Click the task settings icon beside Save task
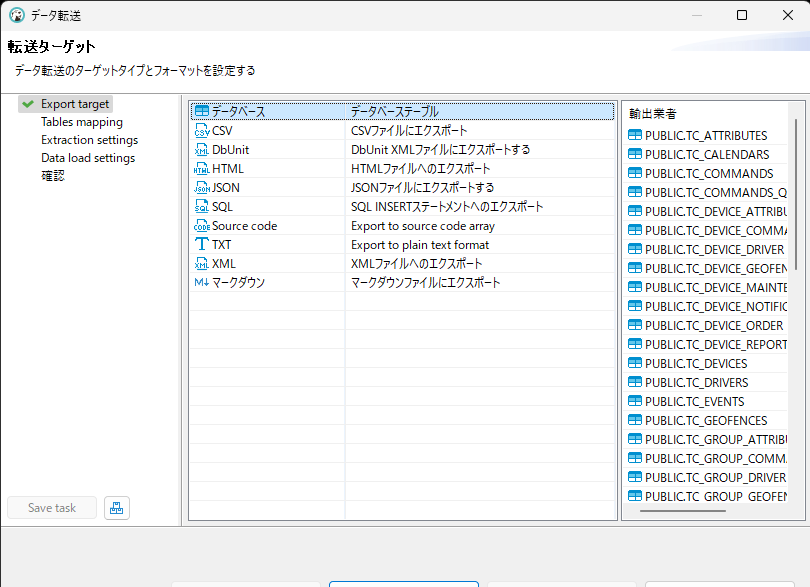 [x=117, y=508]
